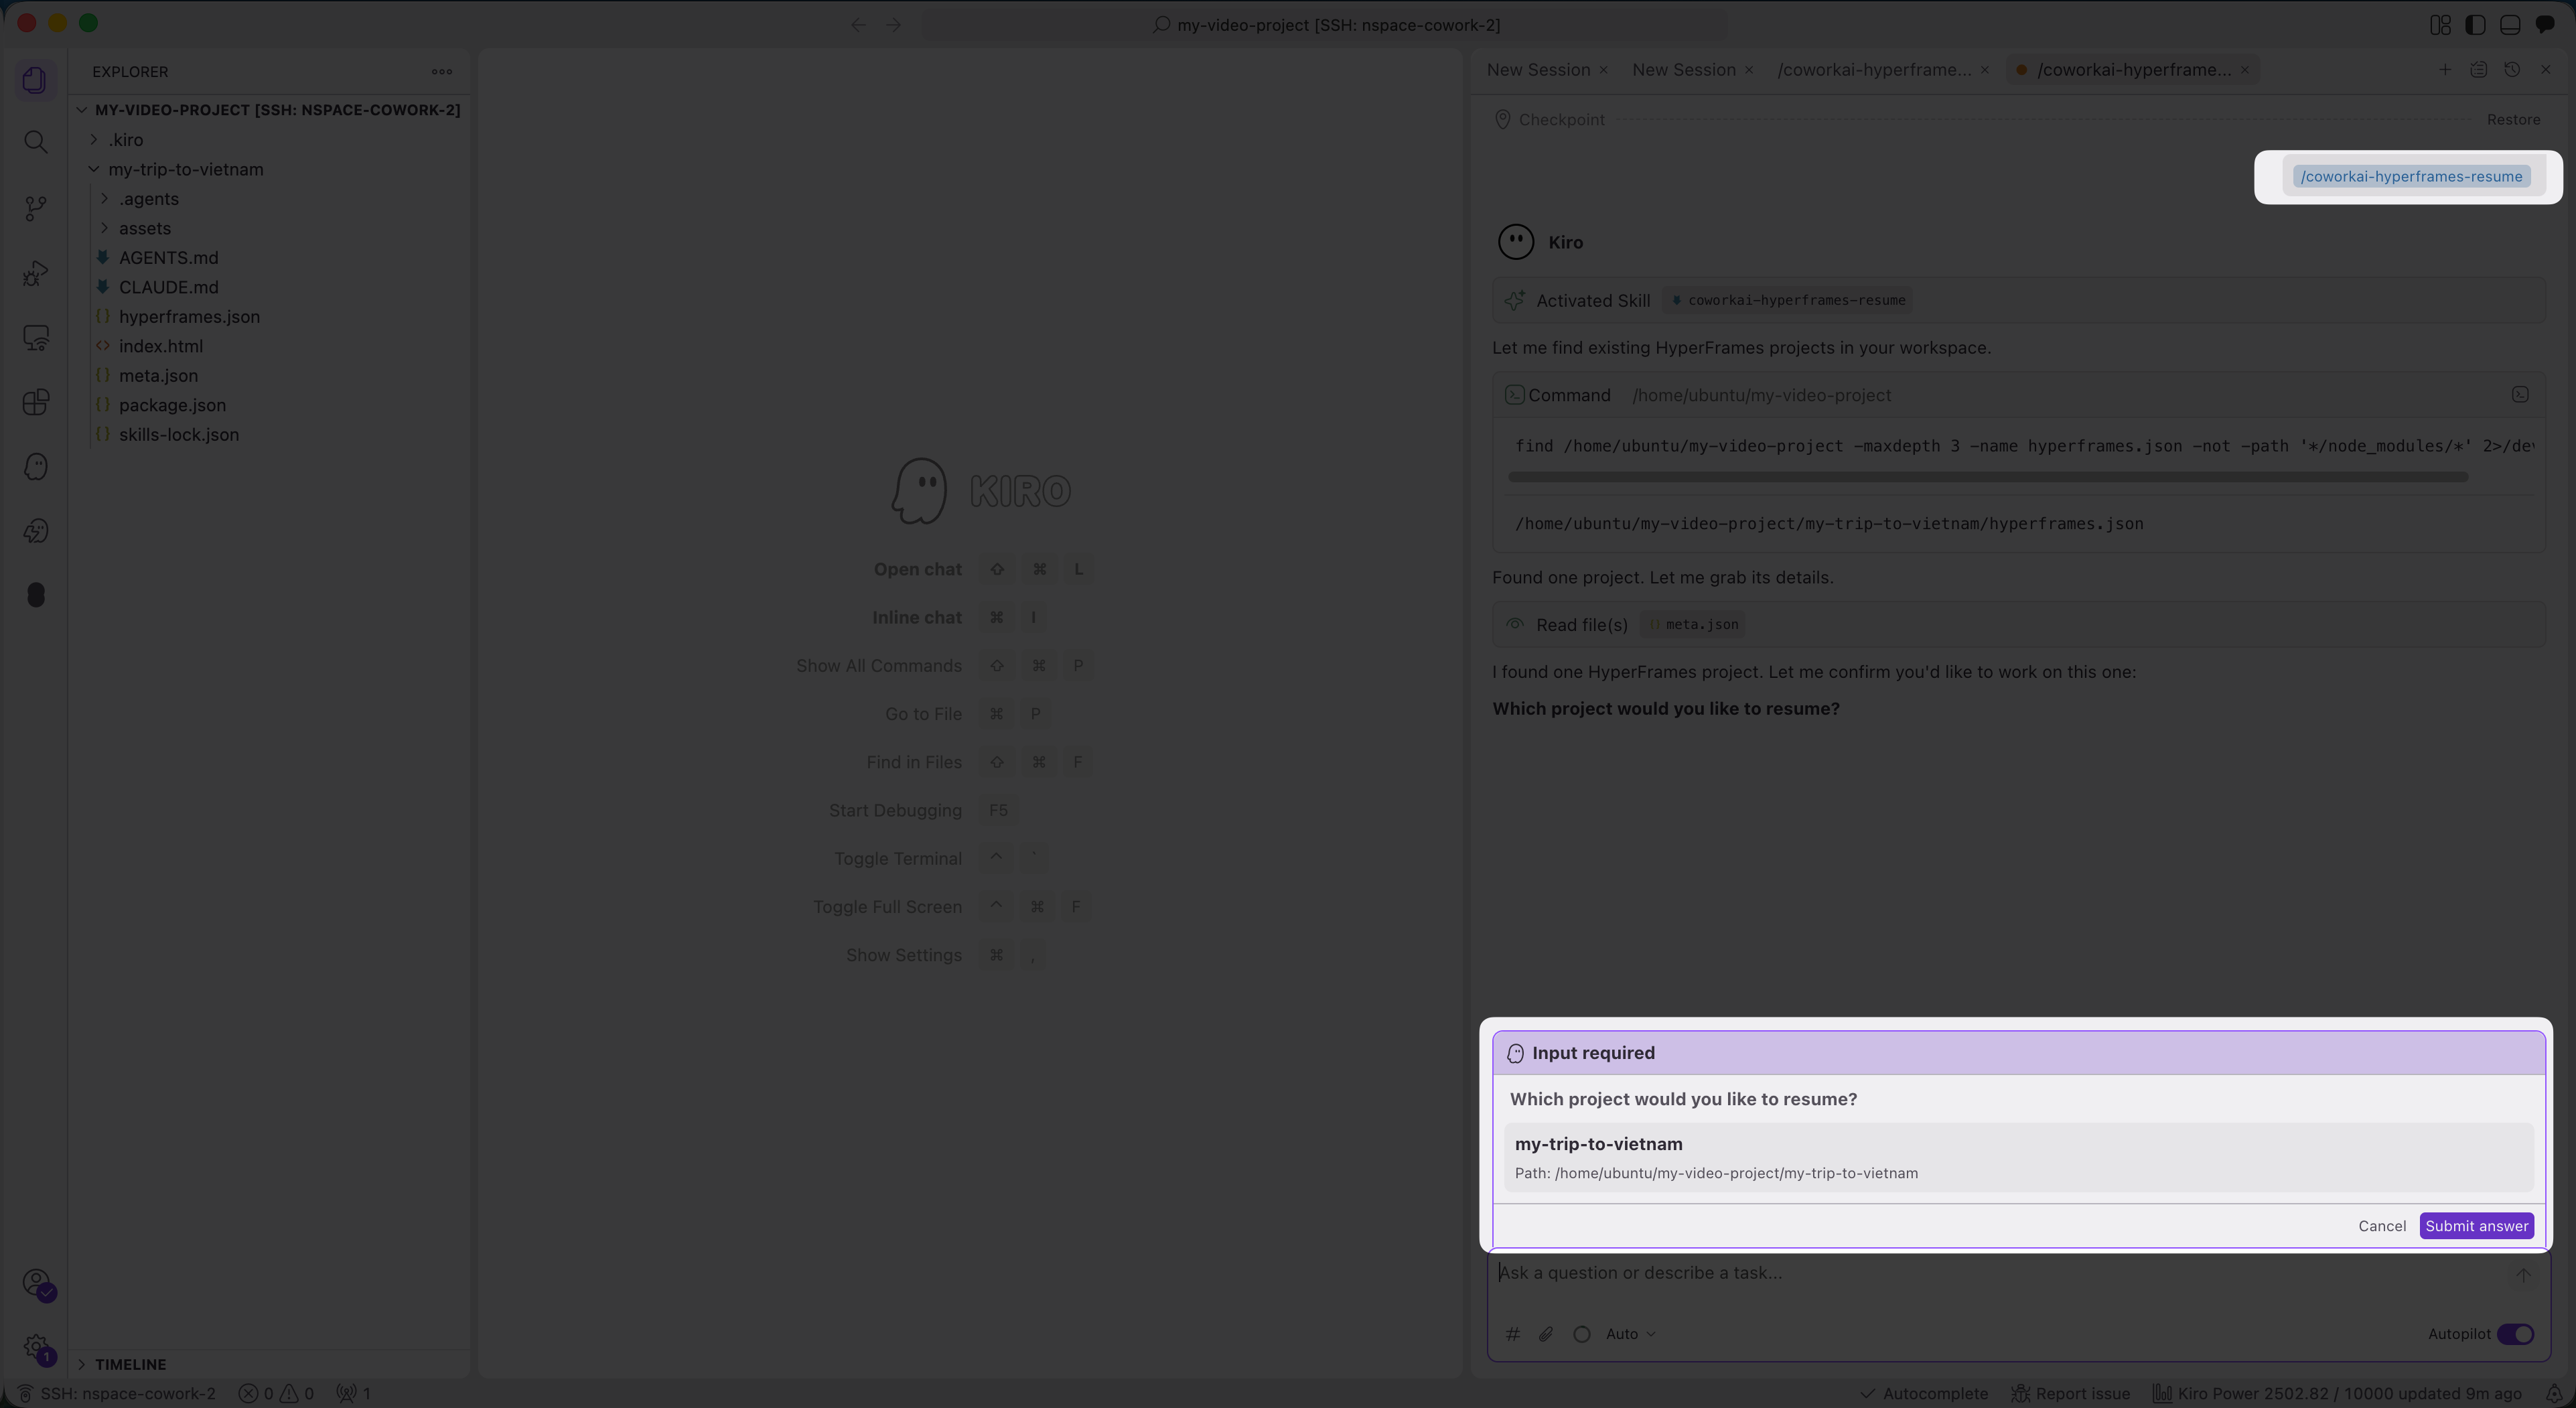Open the Source Control view

[36, 208]
